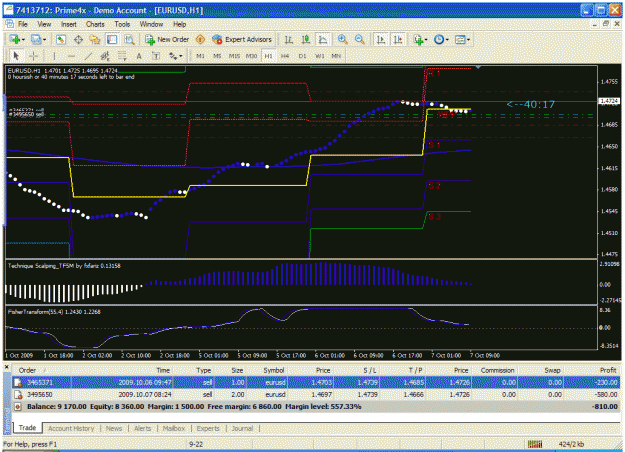Open the View menu
The height and width of the screenshot is (452, 625).
pyautogui.click(x=44, y=24)
